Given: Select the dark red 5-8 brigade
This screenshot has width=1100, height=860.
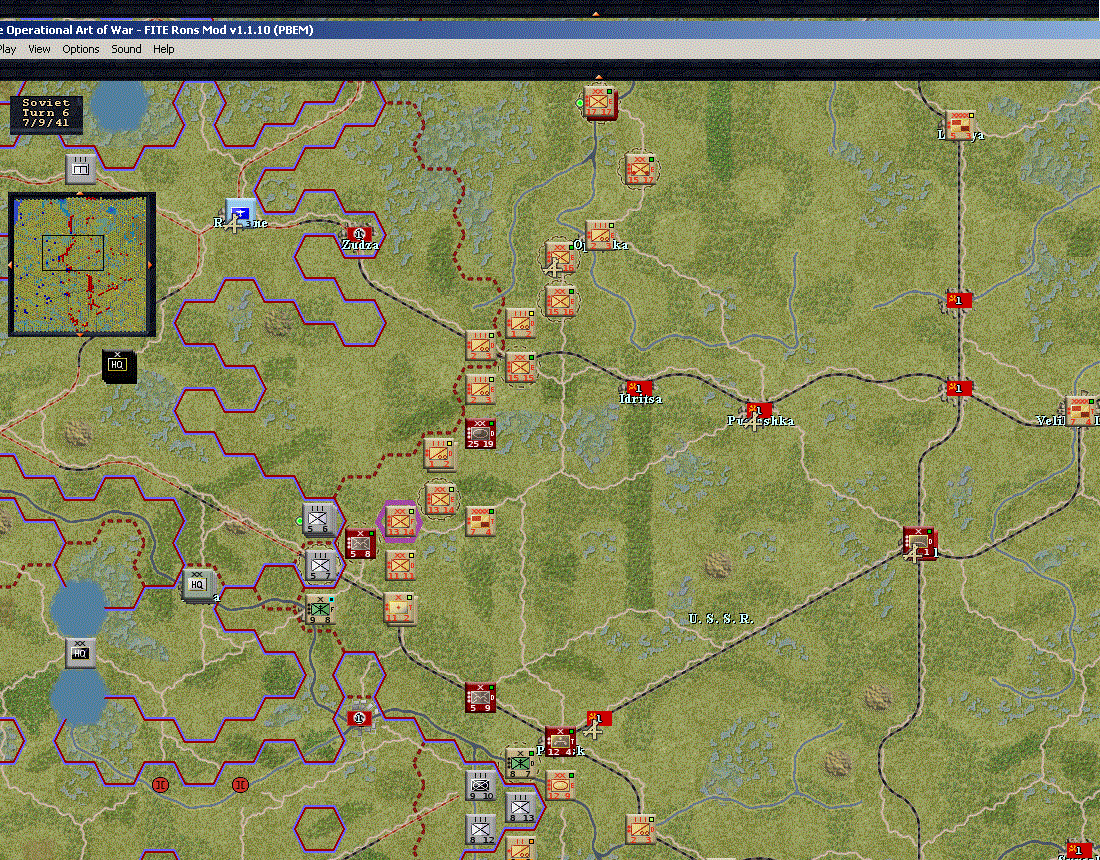Looking at the screenshot, I should [361, 544].
